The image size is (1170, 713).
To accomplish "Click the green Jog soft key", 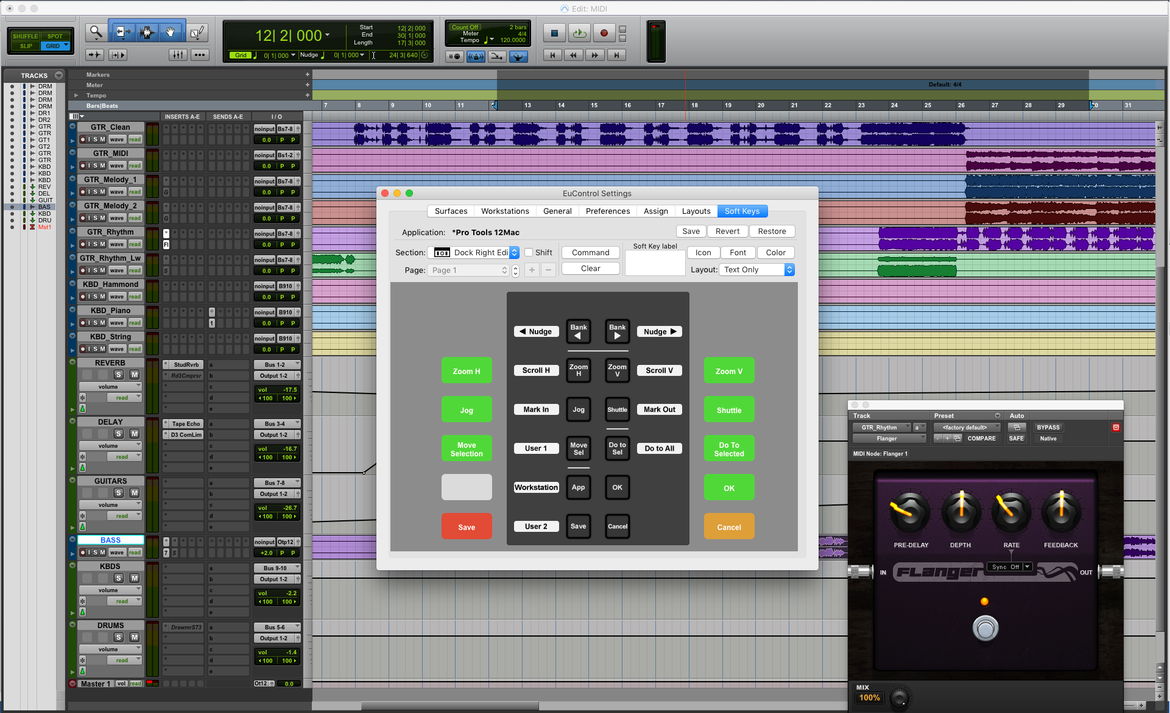I will coord(466,409).
